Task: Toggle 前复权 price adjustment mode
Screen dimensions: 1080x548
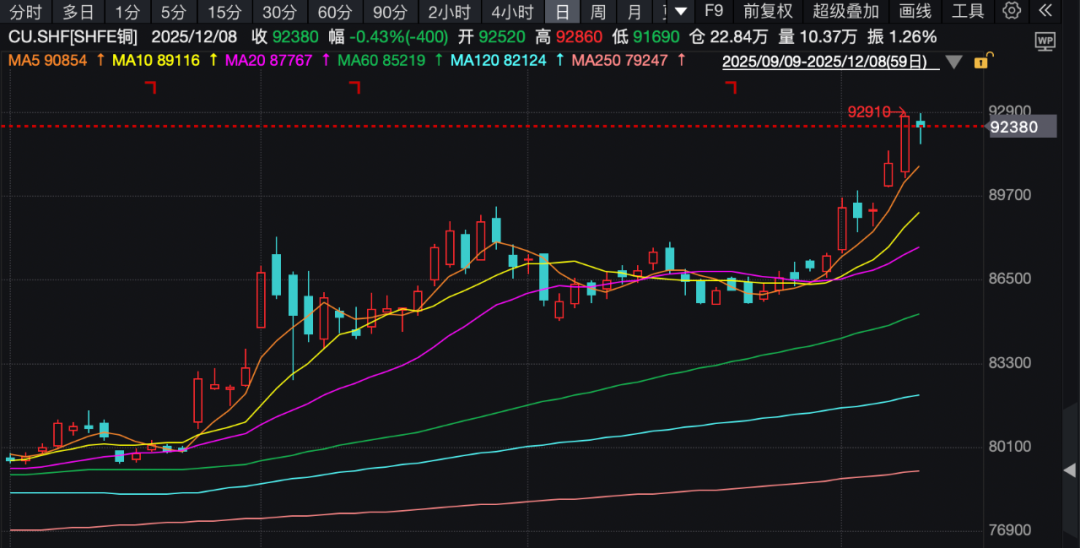Action: [x=768, y=12]
